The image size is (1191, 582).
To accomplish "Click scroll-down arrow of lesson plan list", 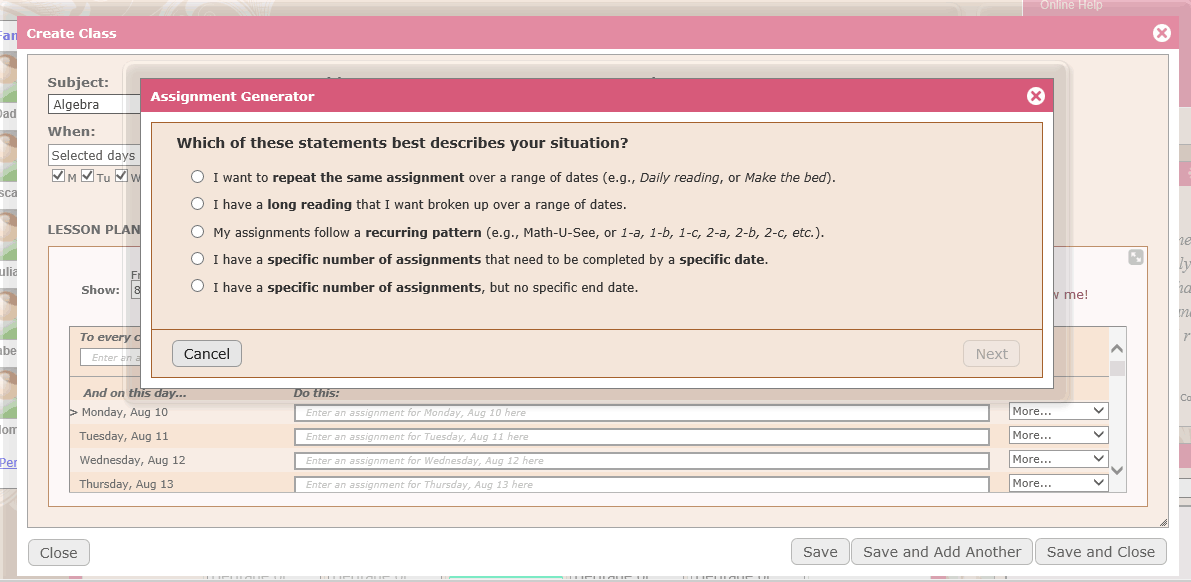I will click(1117, 470).
